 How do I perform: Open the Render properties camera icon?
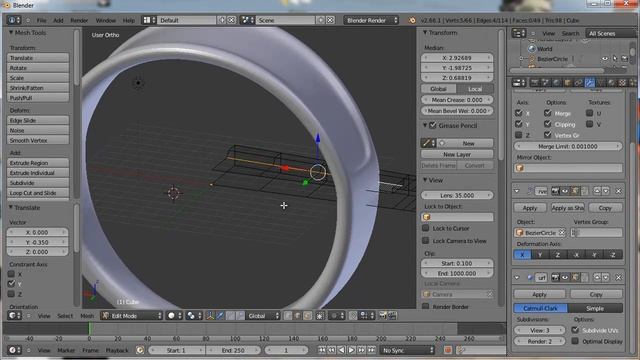(x=535, y=83)
